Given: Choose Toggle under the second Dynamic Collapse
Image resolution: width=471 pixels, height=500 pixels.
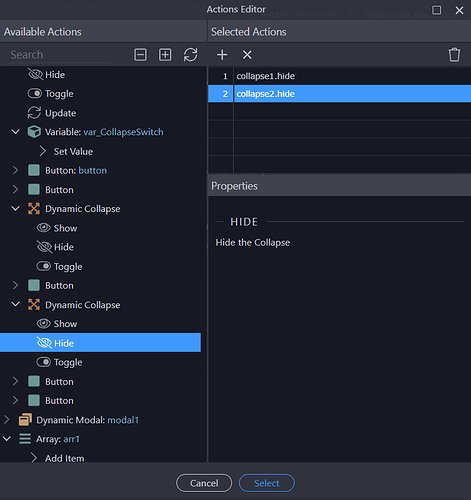Looking at the screenshot, I should point(68,362).
